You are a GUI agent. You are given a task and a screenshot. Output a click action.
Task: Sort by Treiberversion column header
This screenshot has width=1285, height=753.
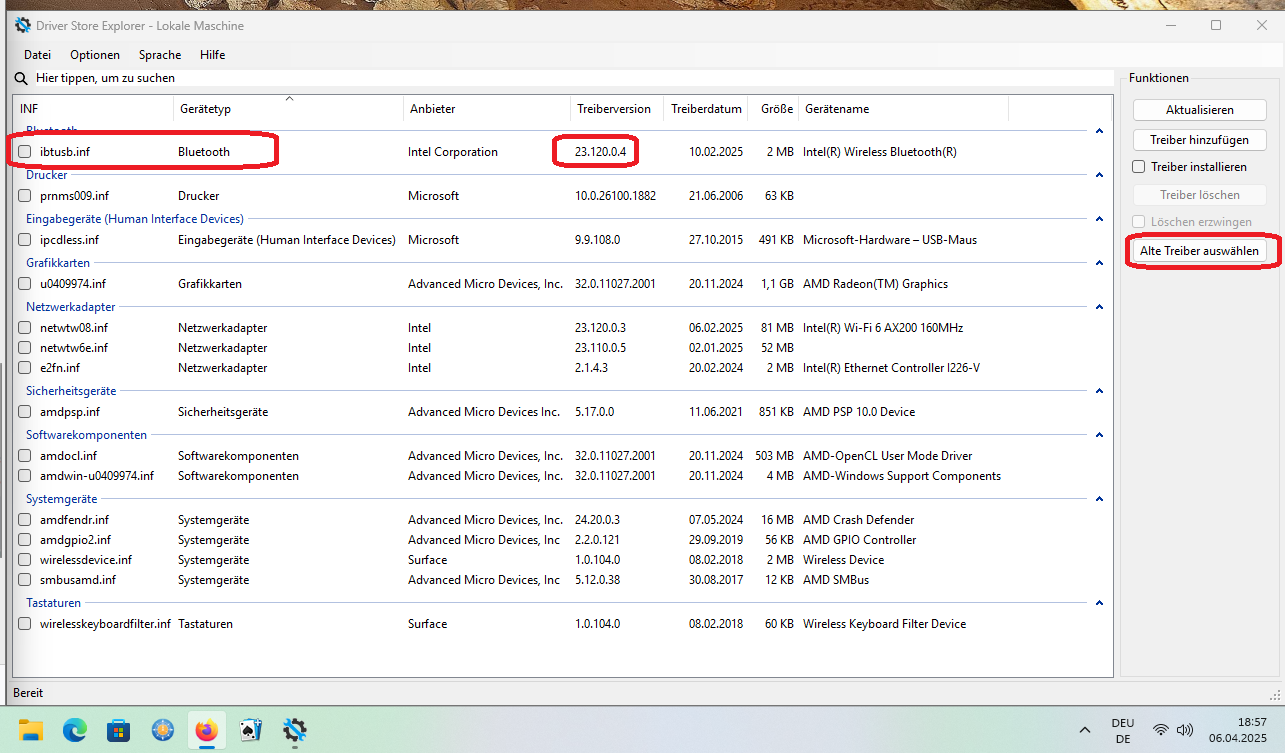coord(617,109)
